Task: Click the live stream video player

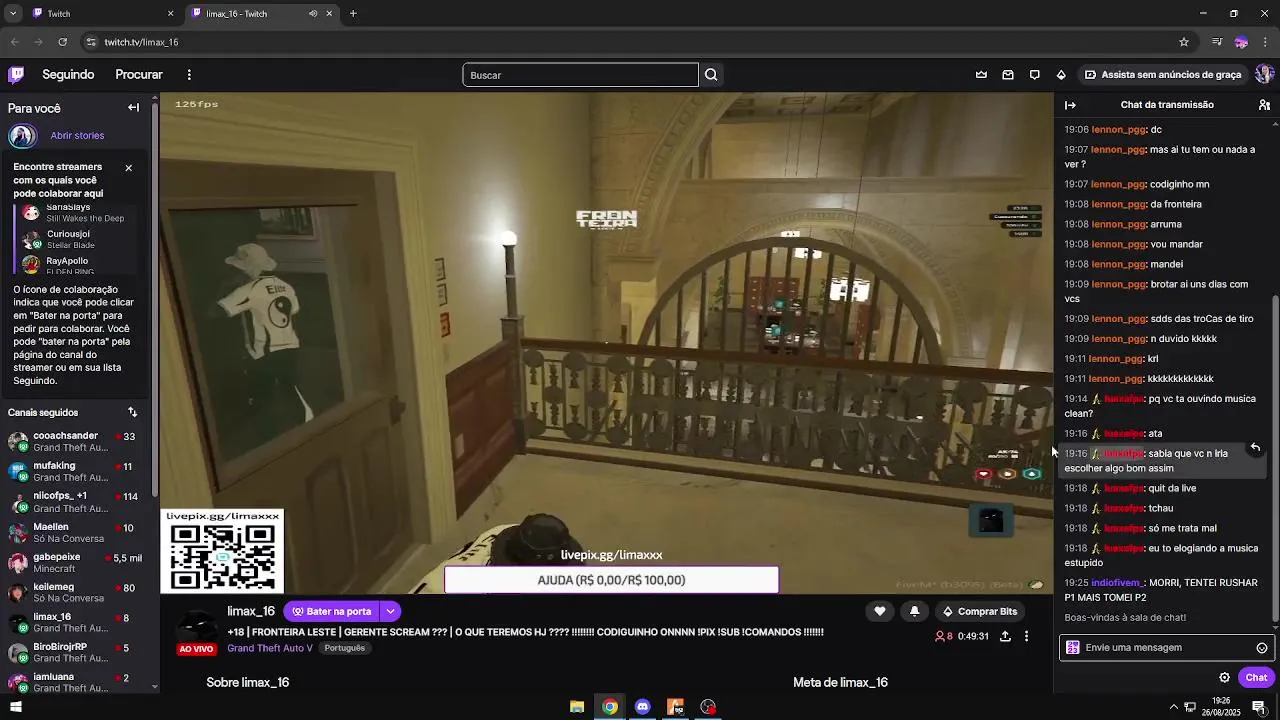Action: pos(607,343)
